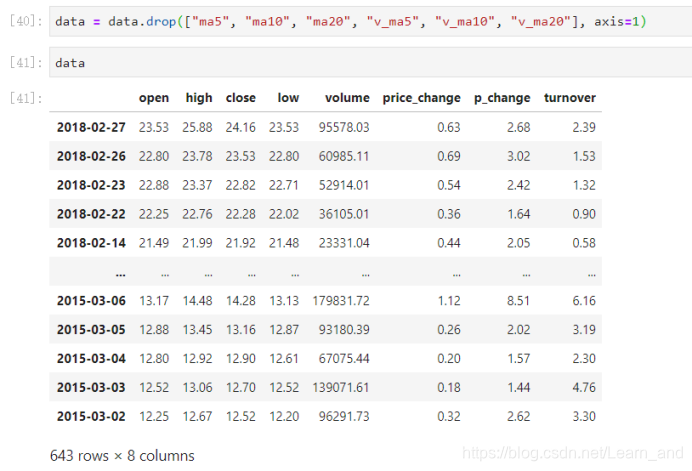Click input prompt label [40]
Image resolution: width=692 pixels, height=471 pixels.
[x=26, y=21]
